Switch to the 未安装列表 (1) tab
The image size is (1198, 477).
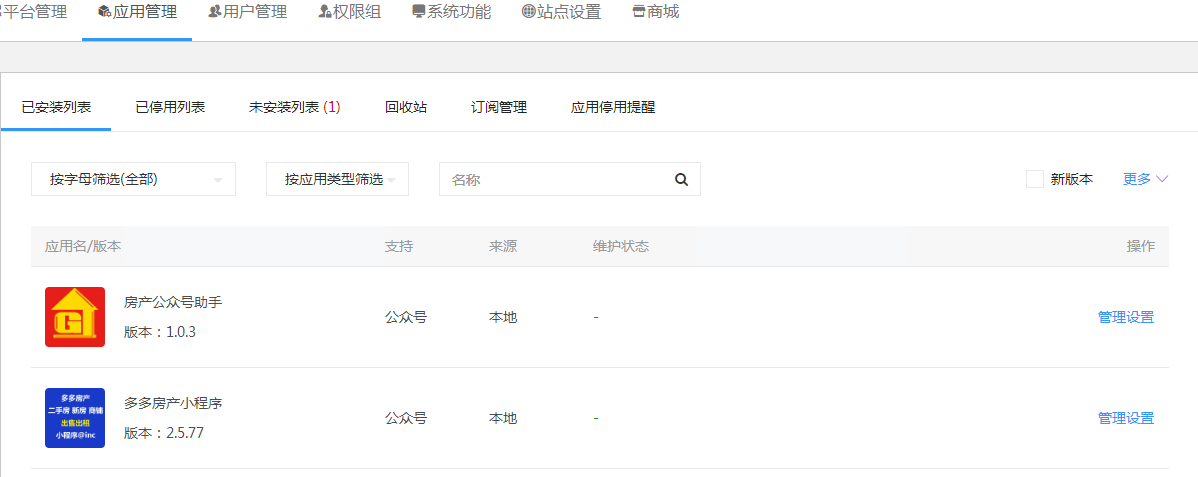(295, 108)
